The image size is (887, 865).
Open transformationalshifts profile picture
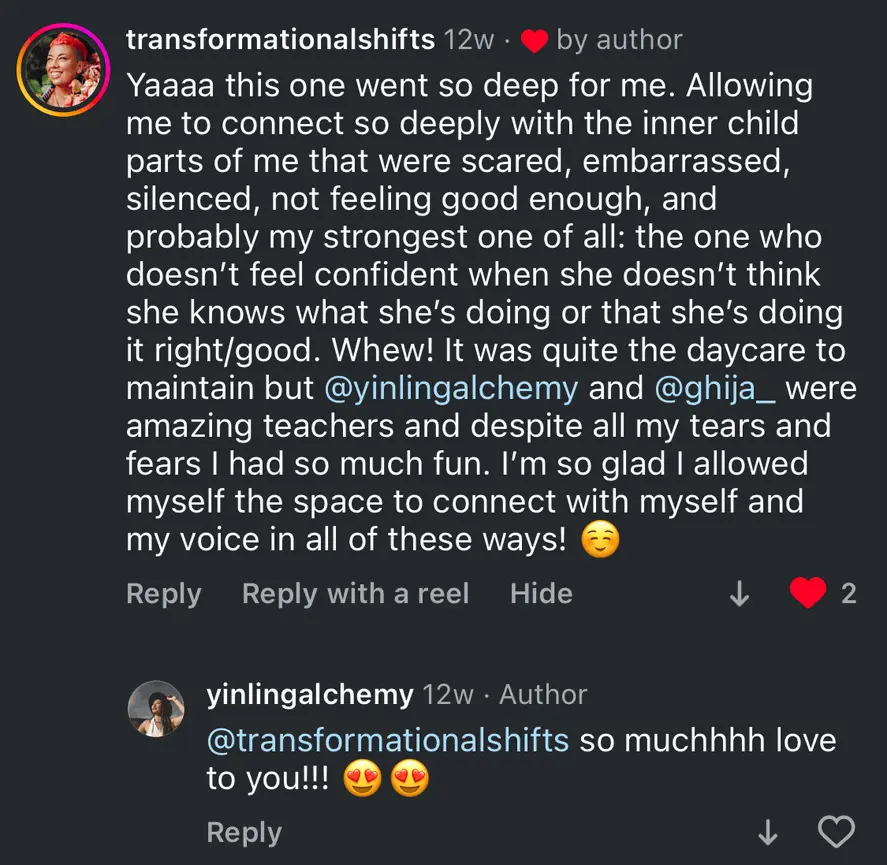[63, 70]
